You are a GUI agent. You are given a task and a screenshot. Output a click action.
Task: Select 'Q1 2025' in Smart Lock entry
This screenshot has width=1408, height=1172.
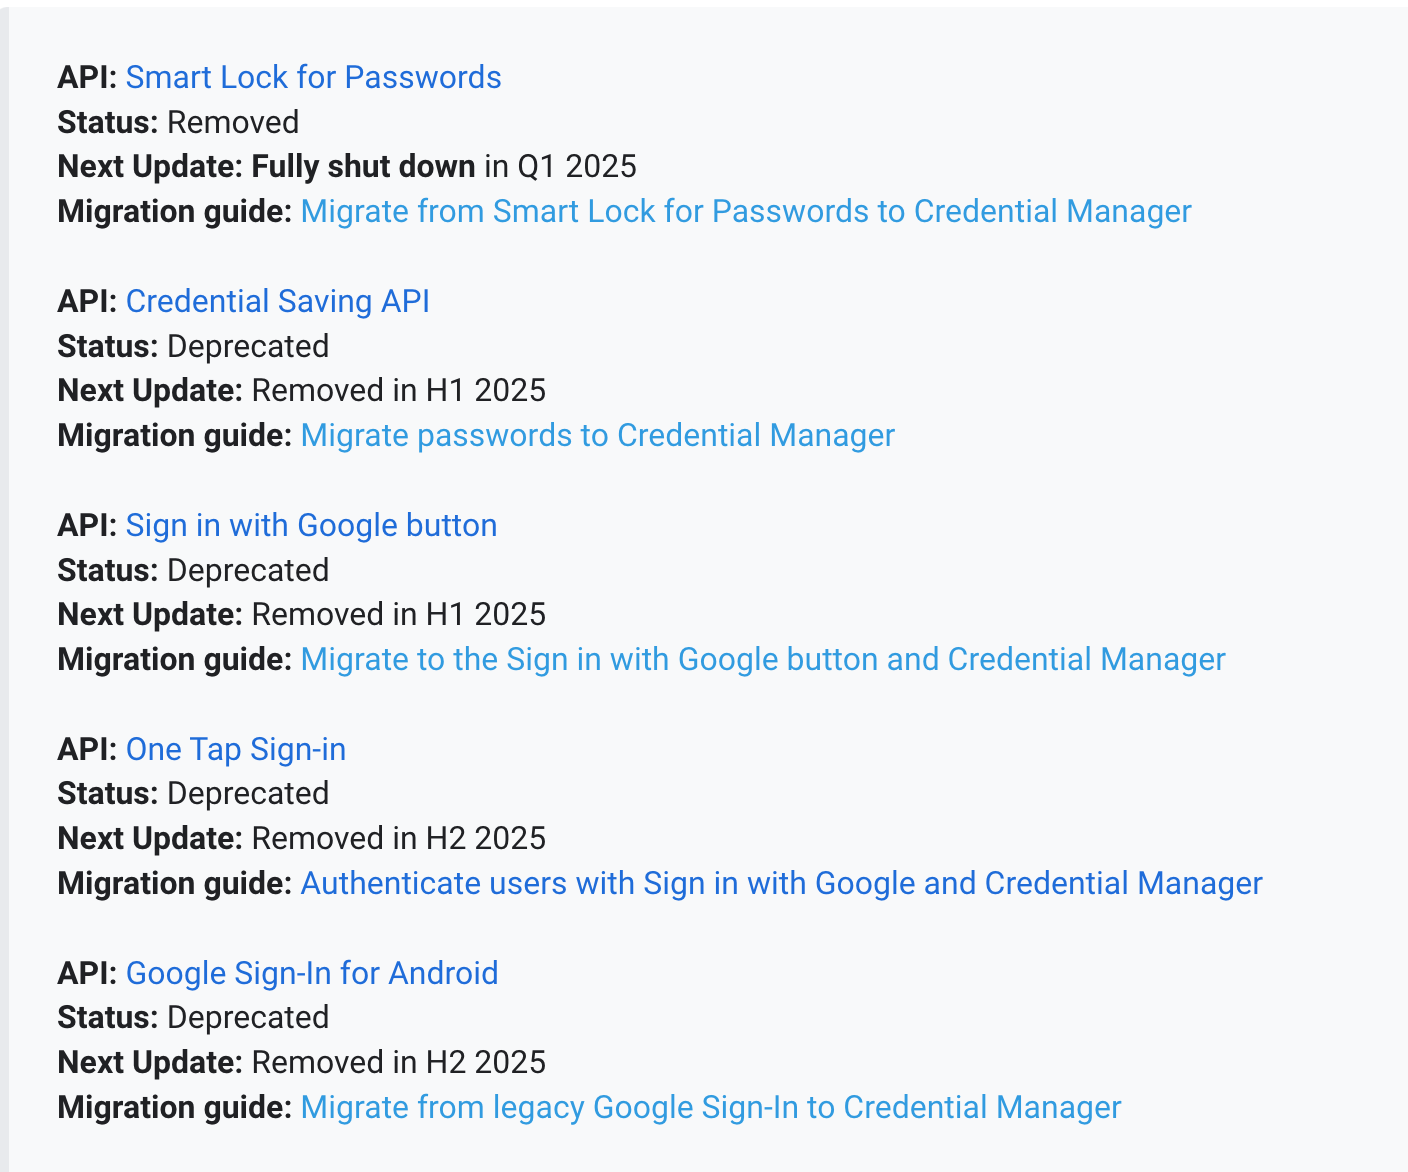(577, 166)
